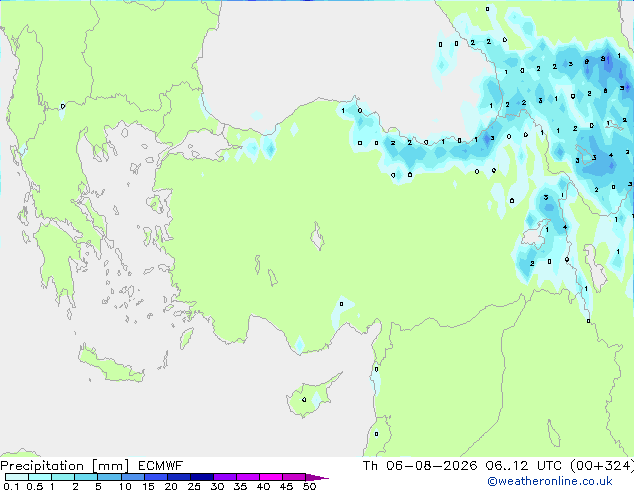Click the Peloponnese peninsula in southern Greece
The width and height of the screenshot is (634, 490).
[x=57, y=261]
